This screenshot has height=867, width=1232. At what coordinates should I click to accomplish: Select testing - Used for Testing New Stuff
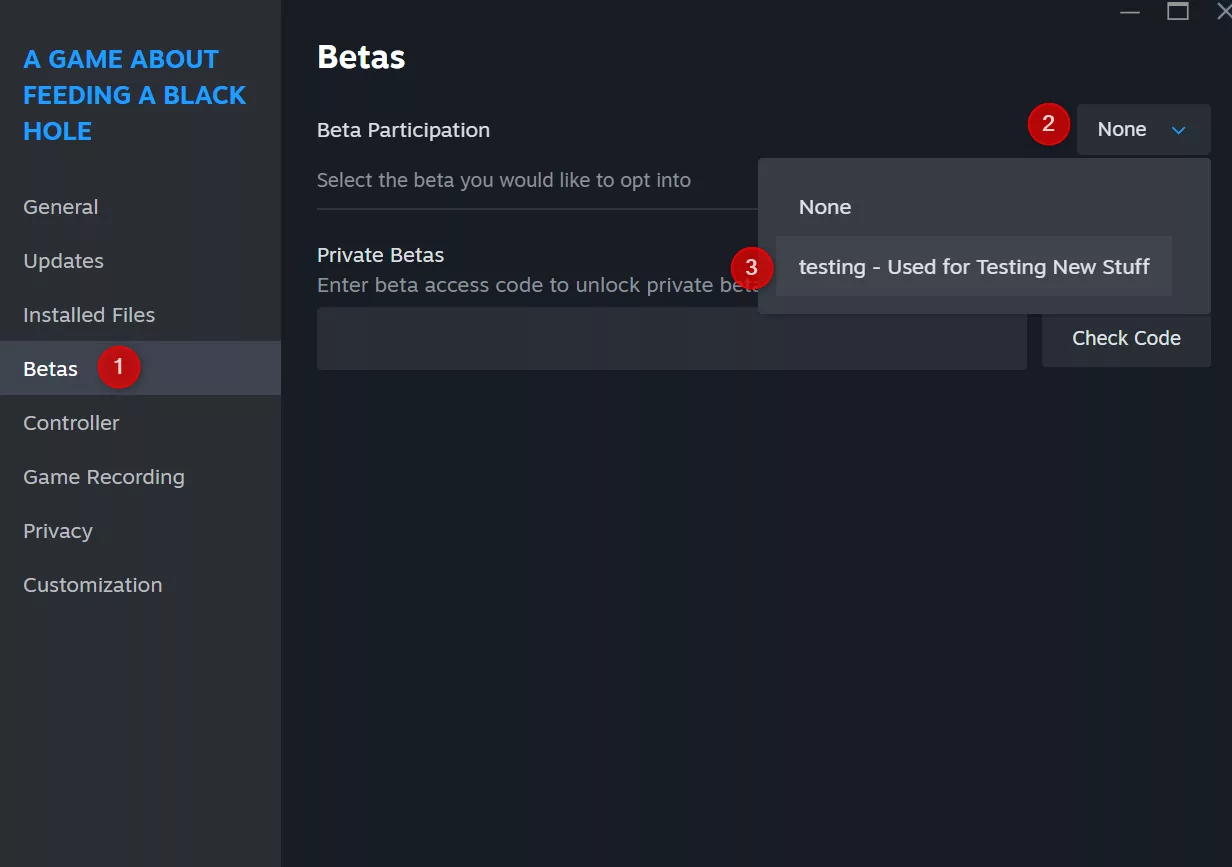(x=973, y=267)
